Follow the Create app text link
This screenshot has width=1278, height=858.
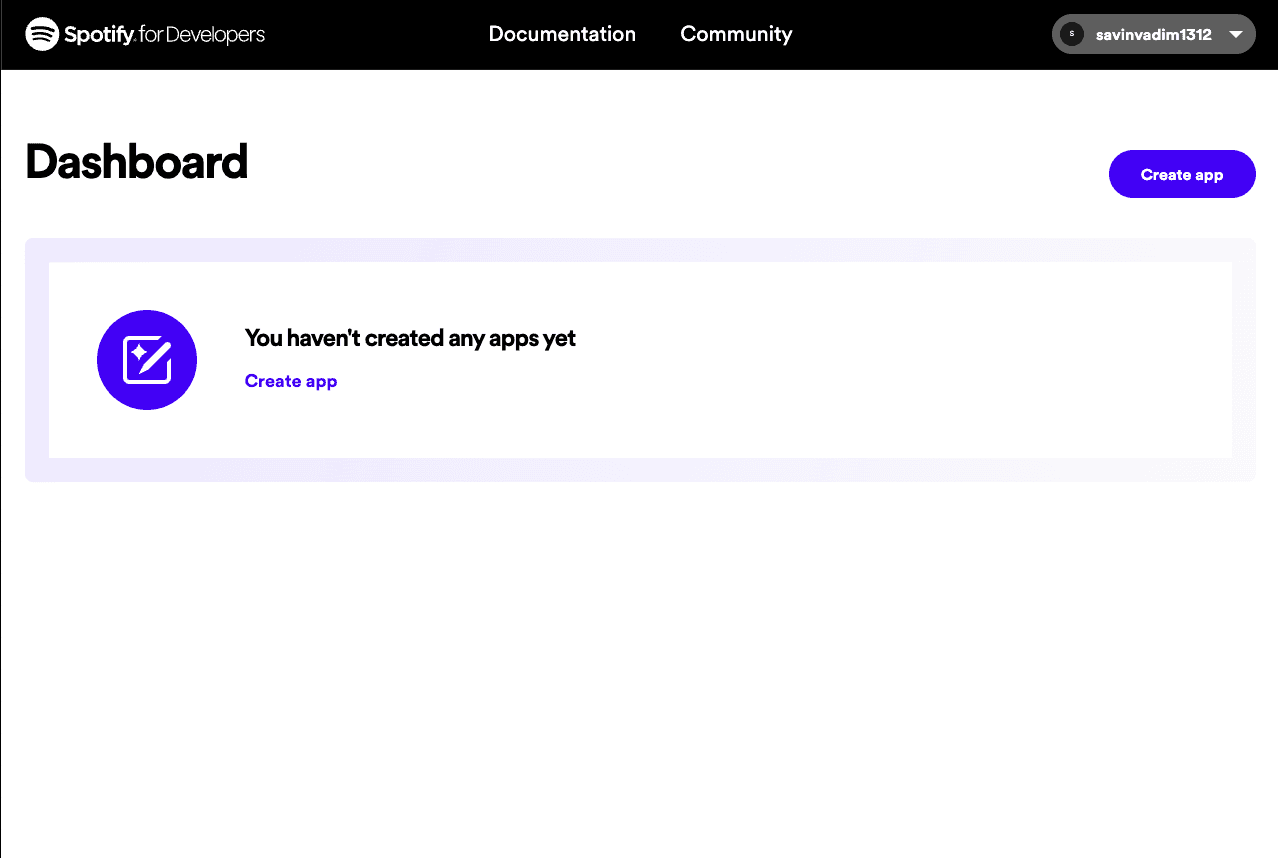pos(291,381)
